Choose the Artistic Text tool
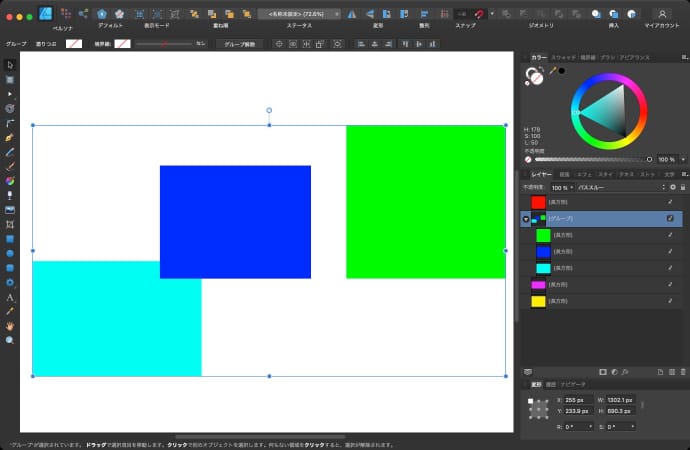This screenshot has width=690, height=450. click(10, 298)
